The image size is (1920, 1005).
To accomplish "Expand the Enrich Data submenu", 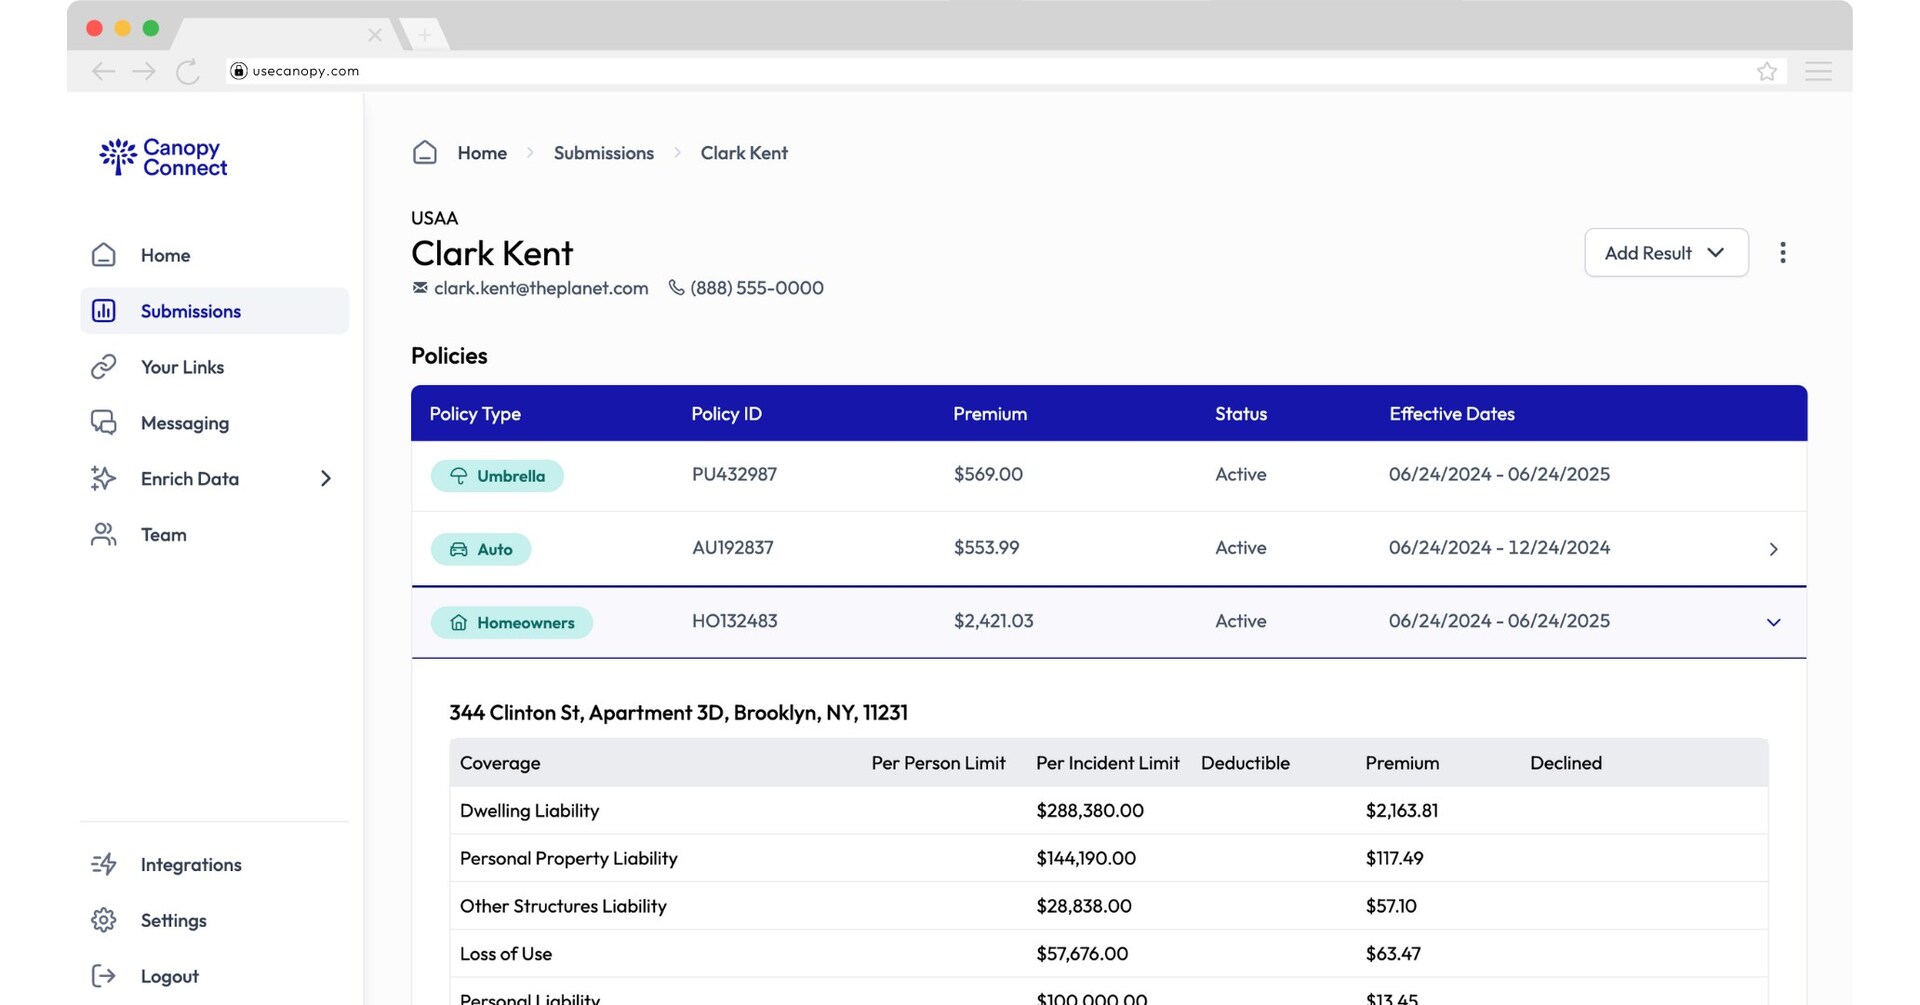I will click(326, 479).
